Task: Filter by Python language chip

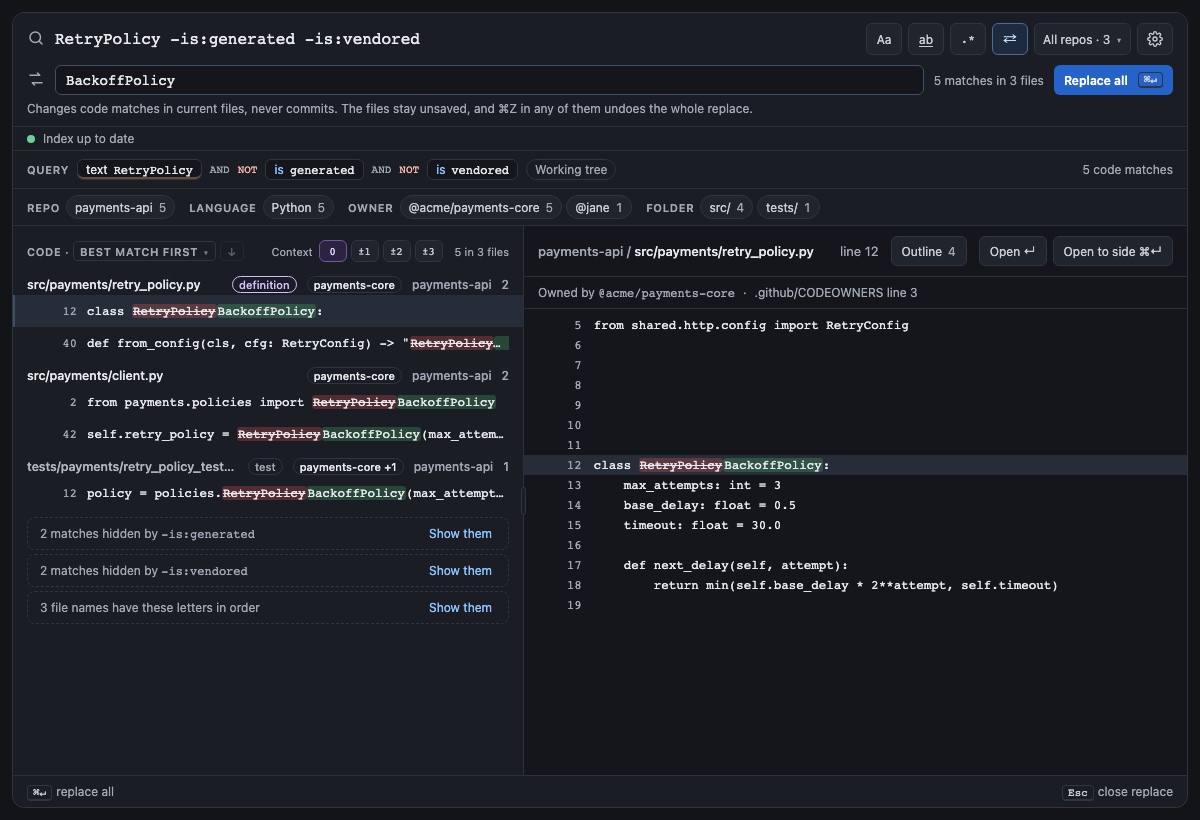Action: point(298,208)
